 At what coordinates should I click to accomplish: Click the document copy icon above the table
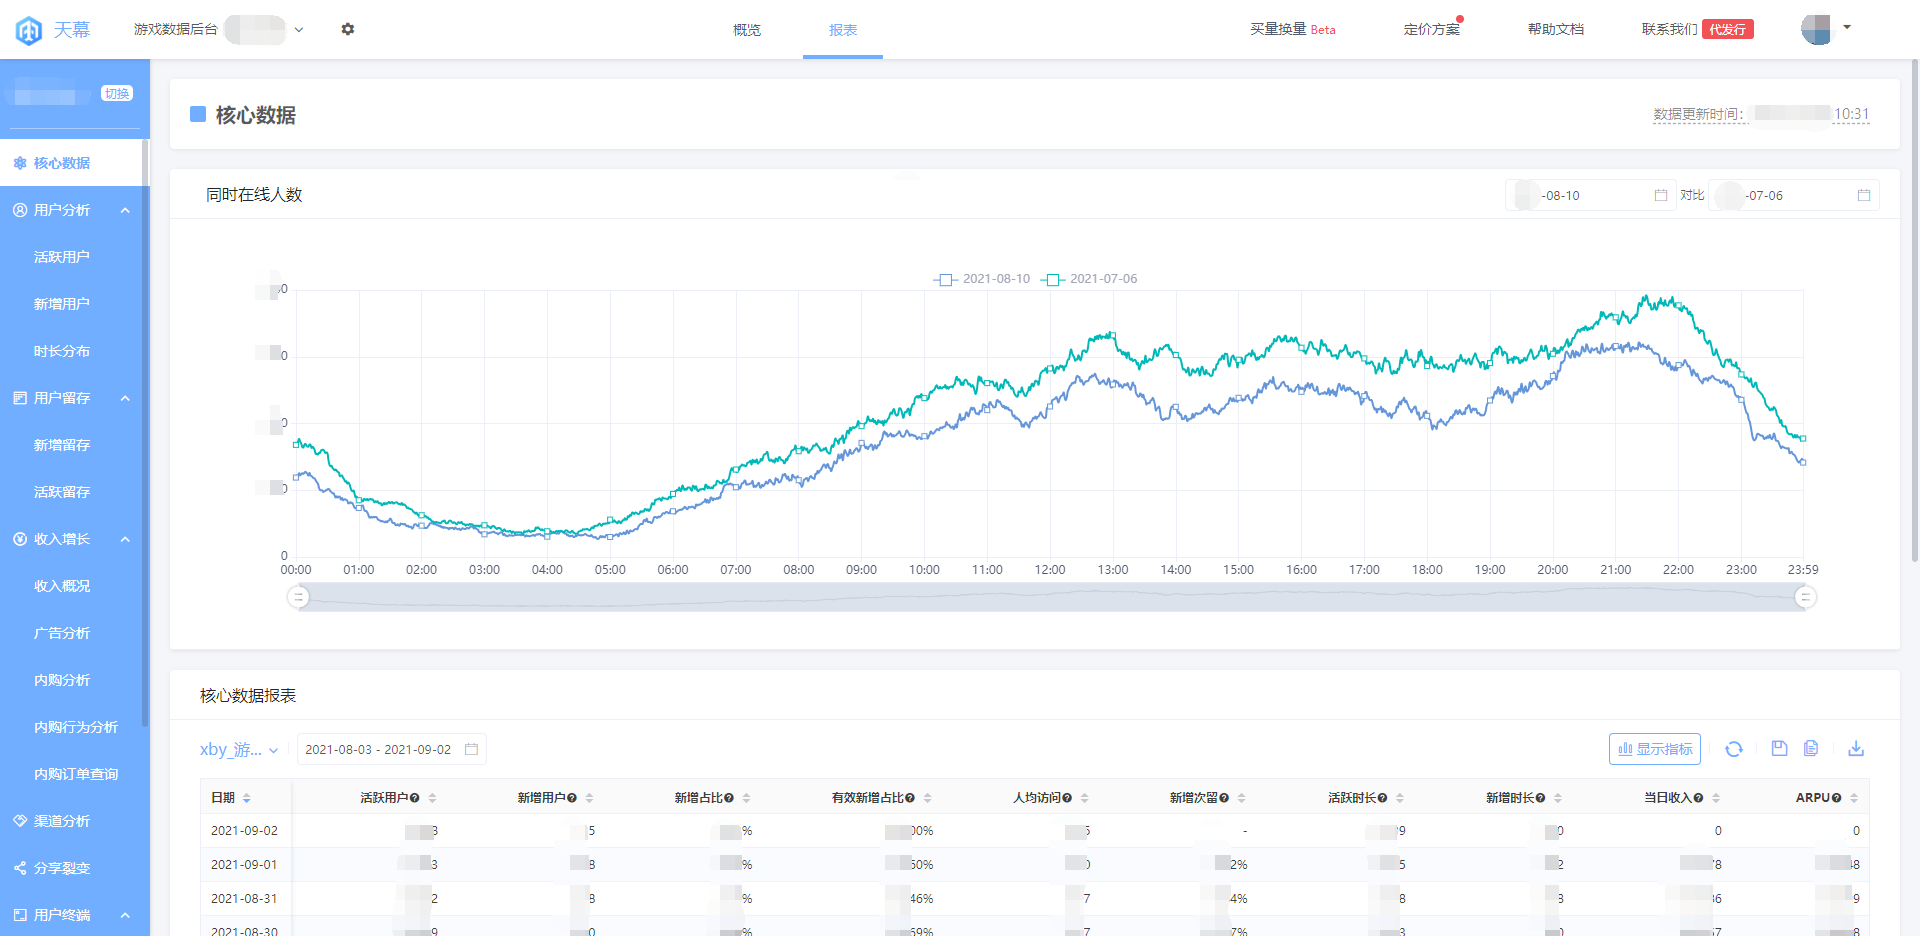(1811, 748)
